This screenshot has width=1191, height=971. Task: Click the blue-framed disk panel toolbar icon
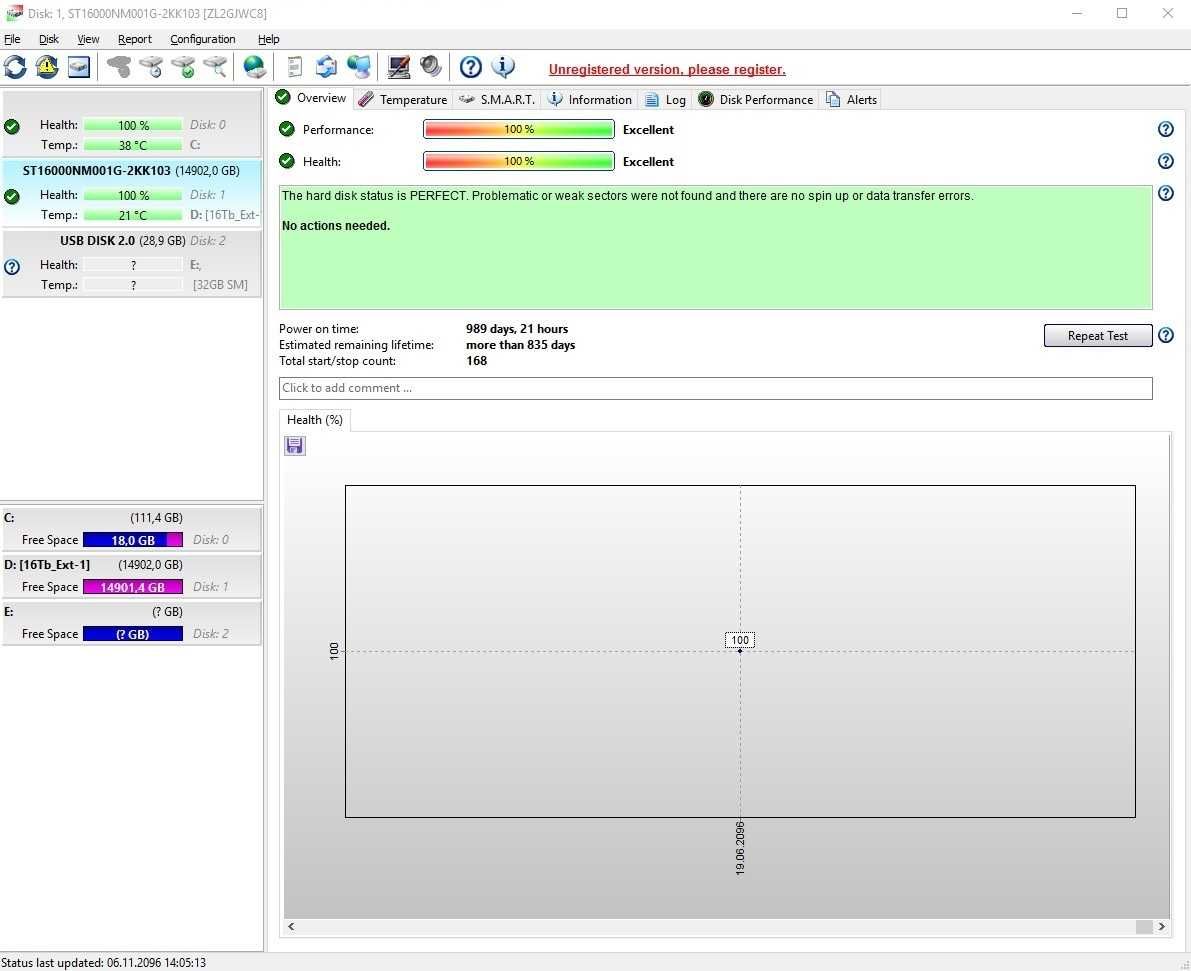click(79, 68)
